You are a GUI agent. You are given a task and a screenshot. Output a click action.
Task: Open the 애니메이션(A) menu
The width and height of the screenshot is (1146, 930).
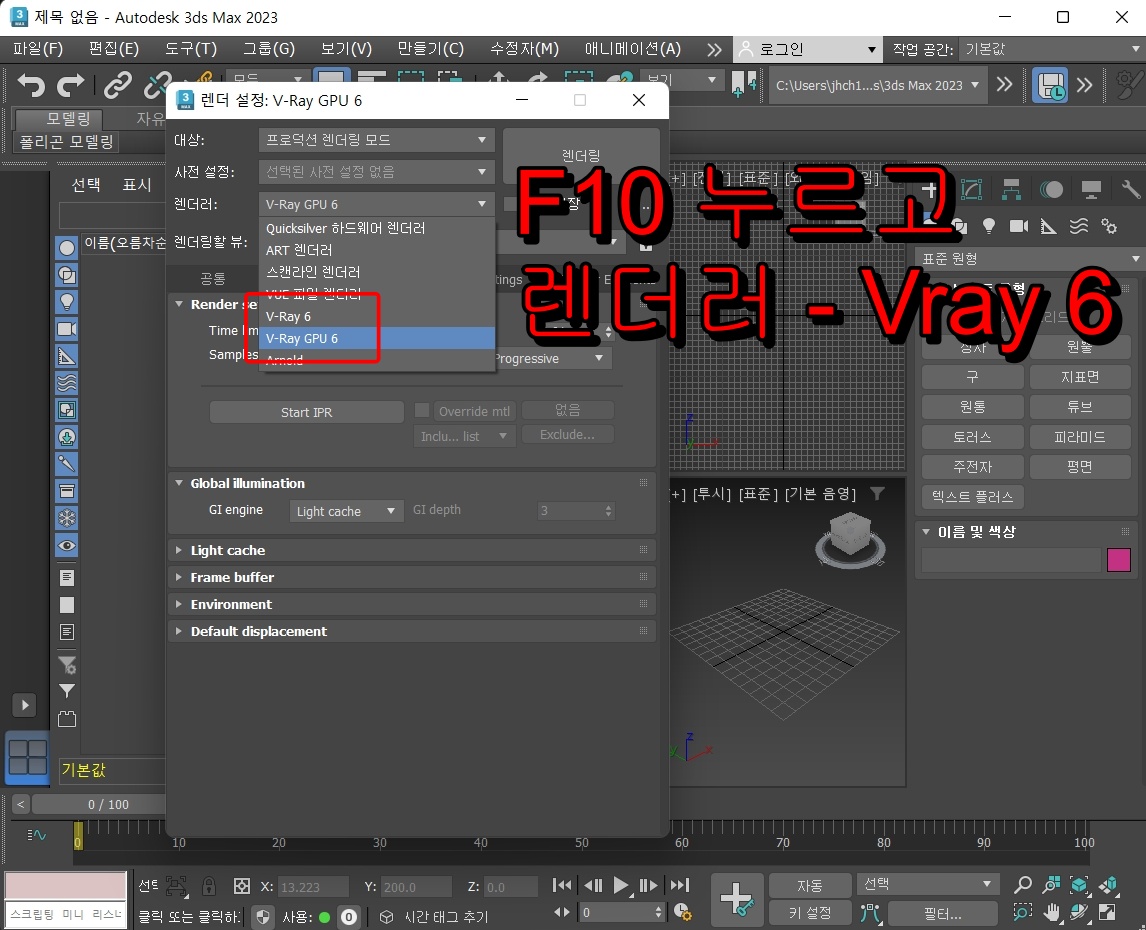633,49
